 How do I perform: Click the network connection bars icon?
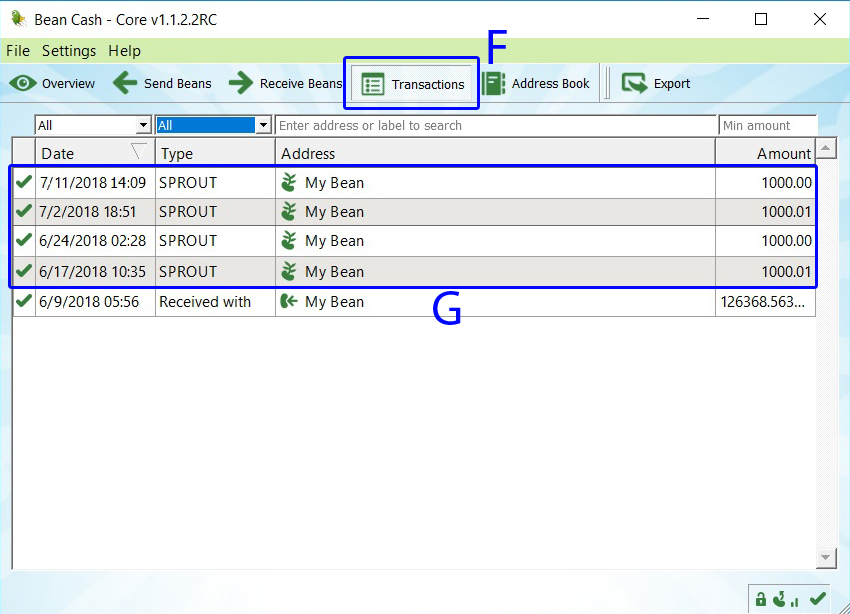point(795,601)
